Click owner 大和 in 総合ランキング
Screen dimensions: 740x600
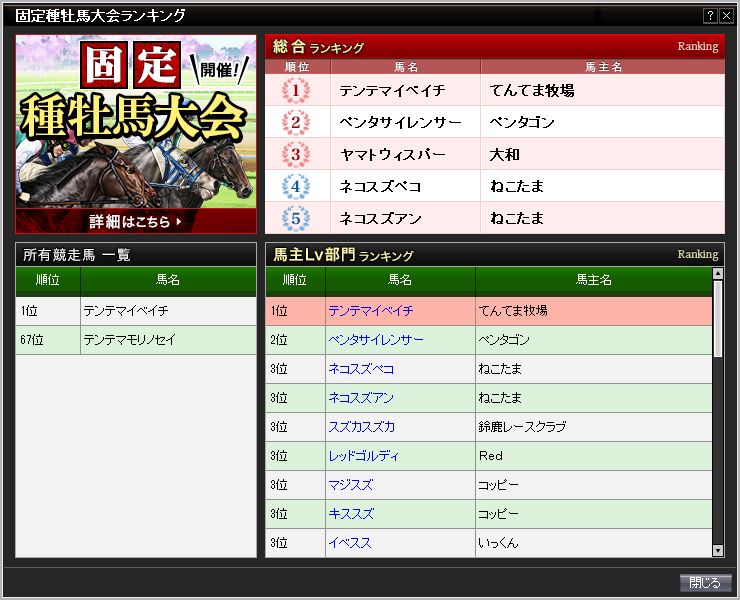[x=505, y=154]
